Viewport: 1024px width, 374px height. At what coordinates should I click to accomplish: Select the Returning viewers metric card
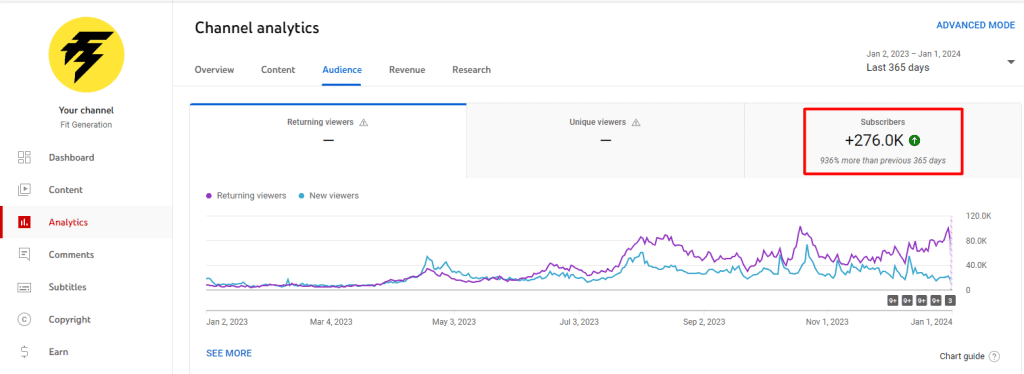[328, 140]
